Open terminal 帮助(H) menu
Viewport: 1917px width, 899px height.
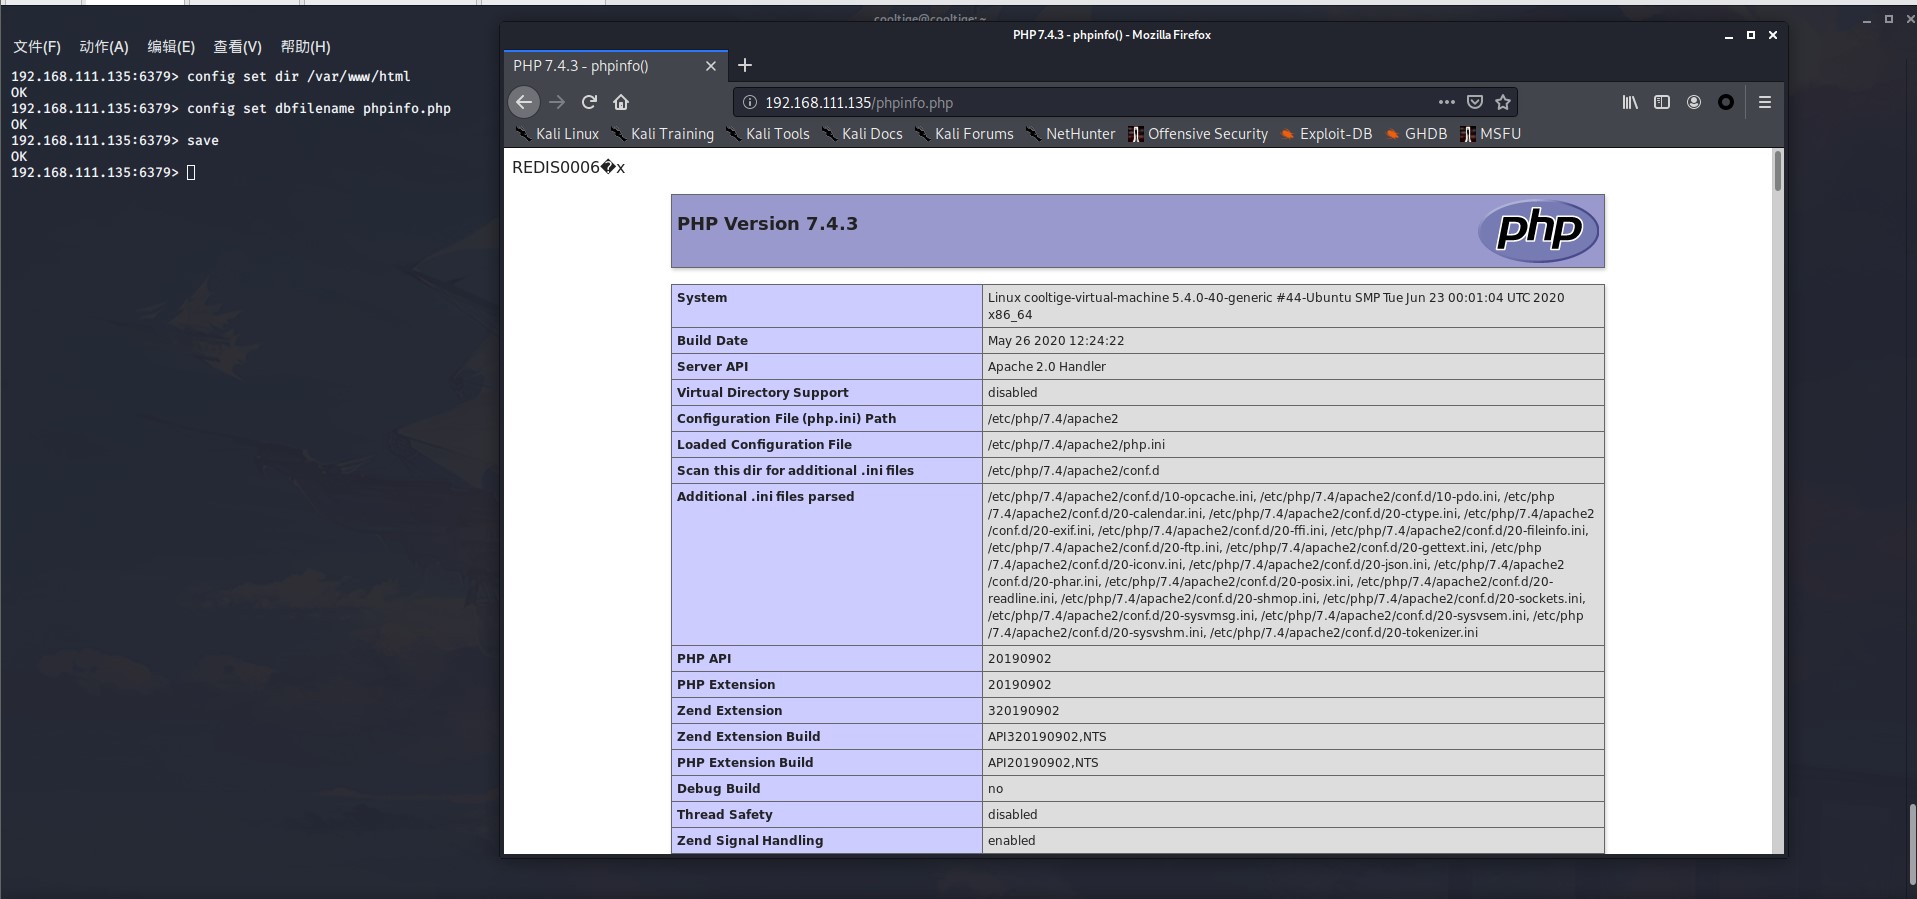(305, 47)
